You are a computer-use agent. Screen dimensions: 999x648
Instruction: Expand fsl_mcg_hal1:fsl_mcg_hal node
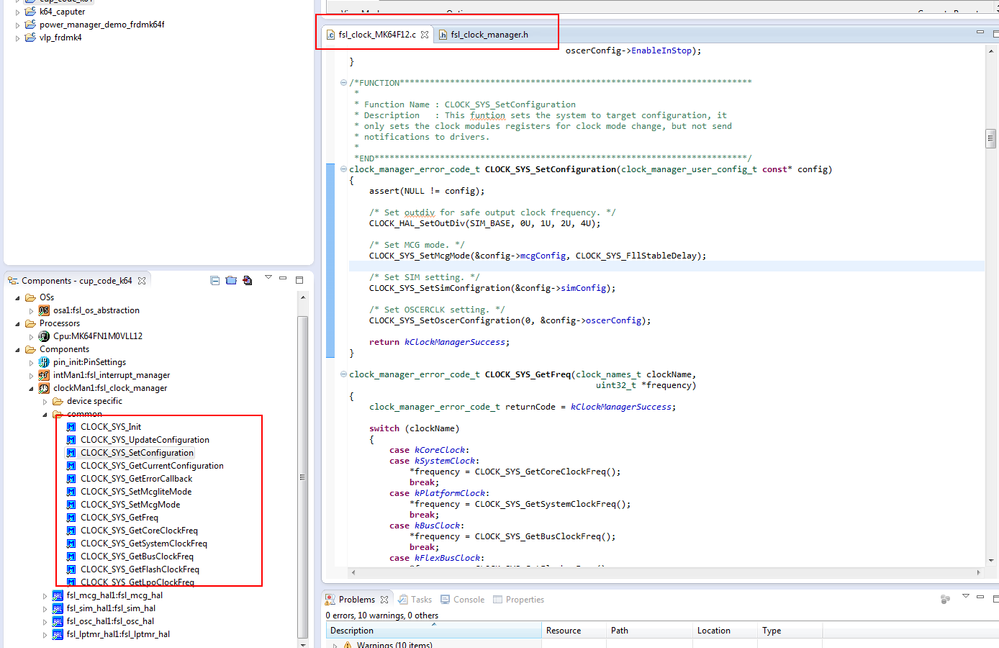click(x=45, y=596)
